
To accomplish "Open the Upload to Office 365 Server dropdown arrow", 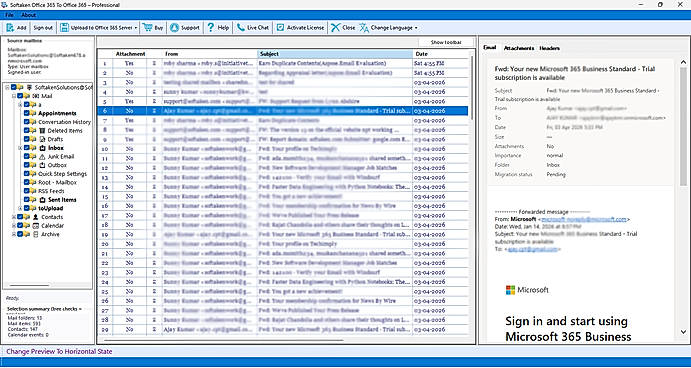I will tap(136, 28).
